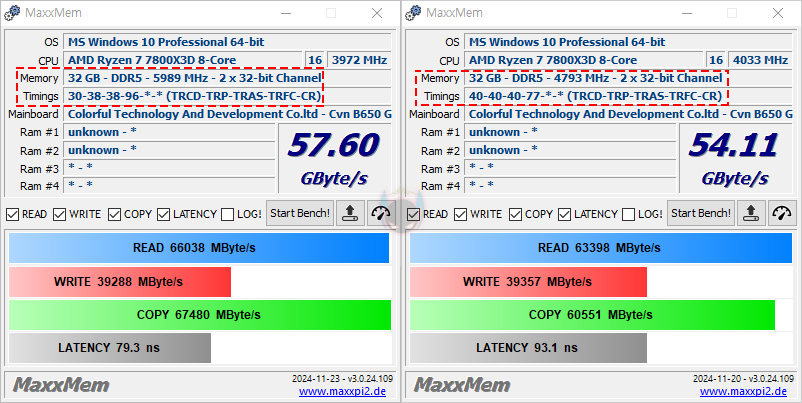Click COPY 60551 MByte/s bar

592,315
